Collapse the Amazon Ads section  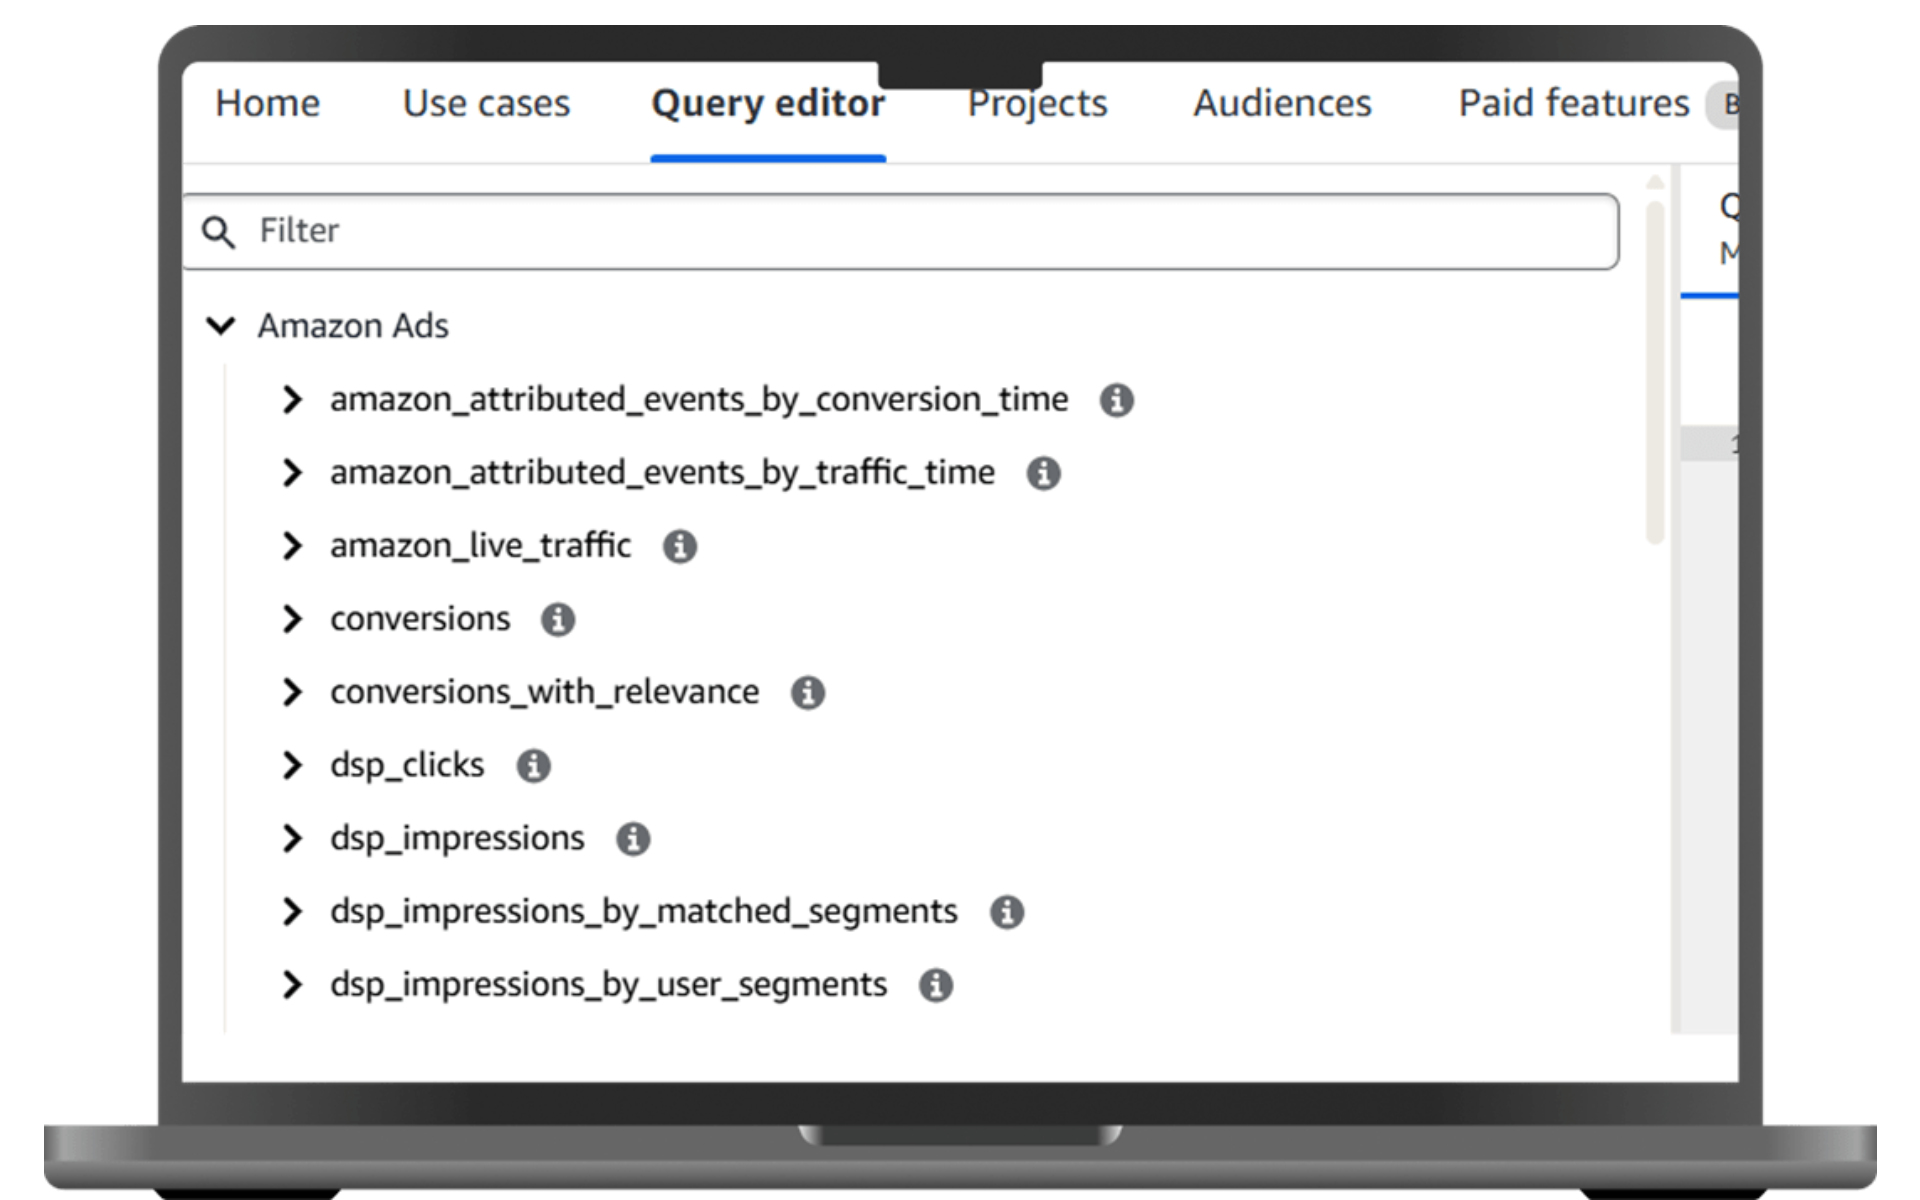pyautogui.click(x=221, y=325)
